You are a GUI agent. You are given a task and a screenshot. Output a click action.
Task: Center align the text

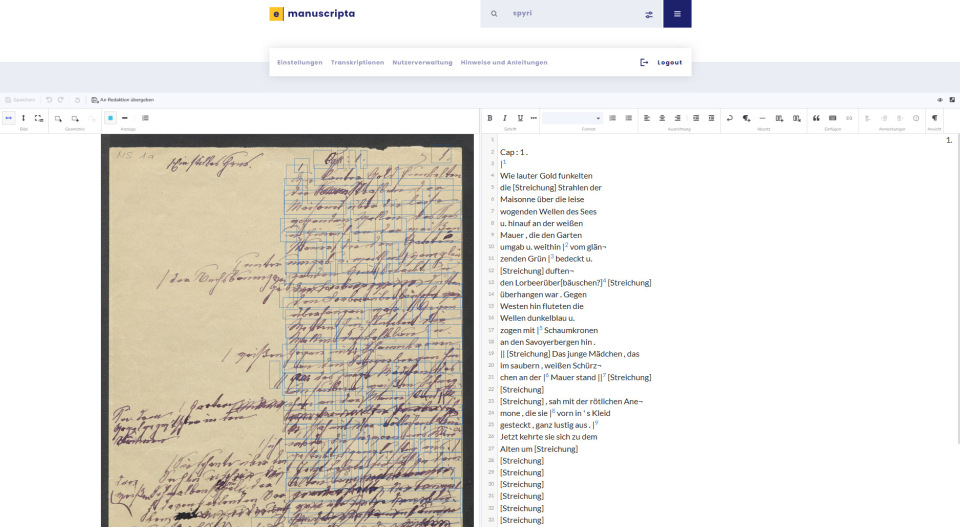pyautogui.click(x=662, y=118)
